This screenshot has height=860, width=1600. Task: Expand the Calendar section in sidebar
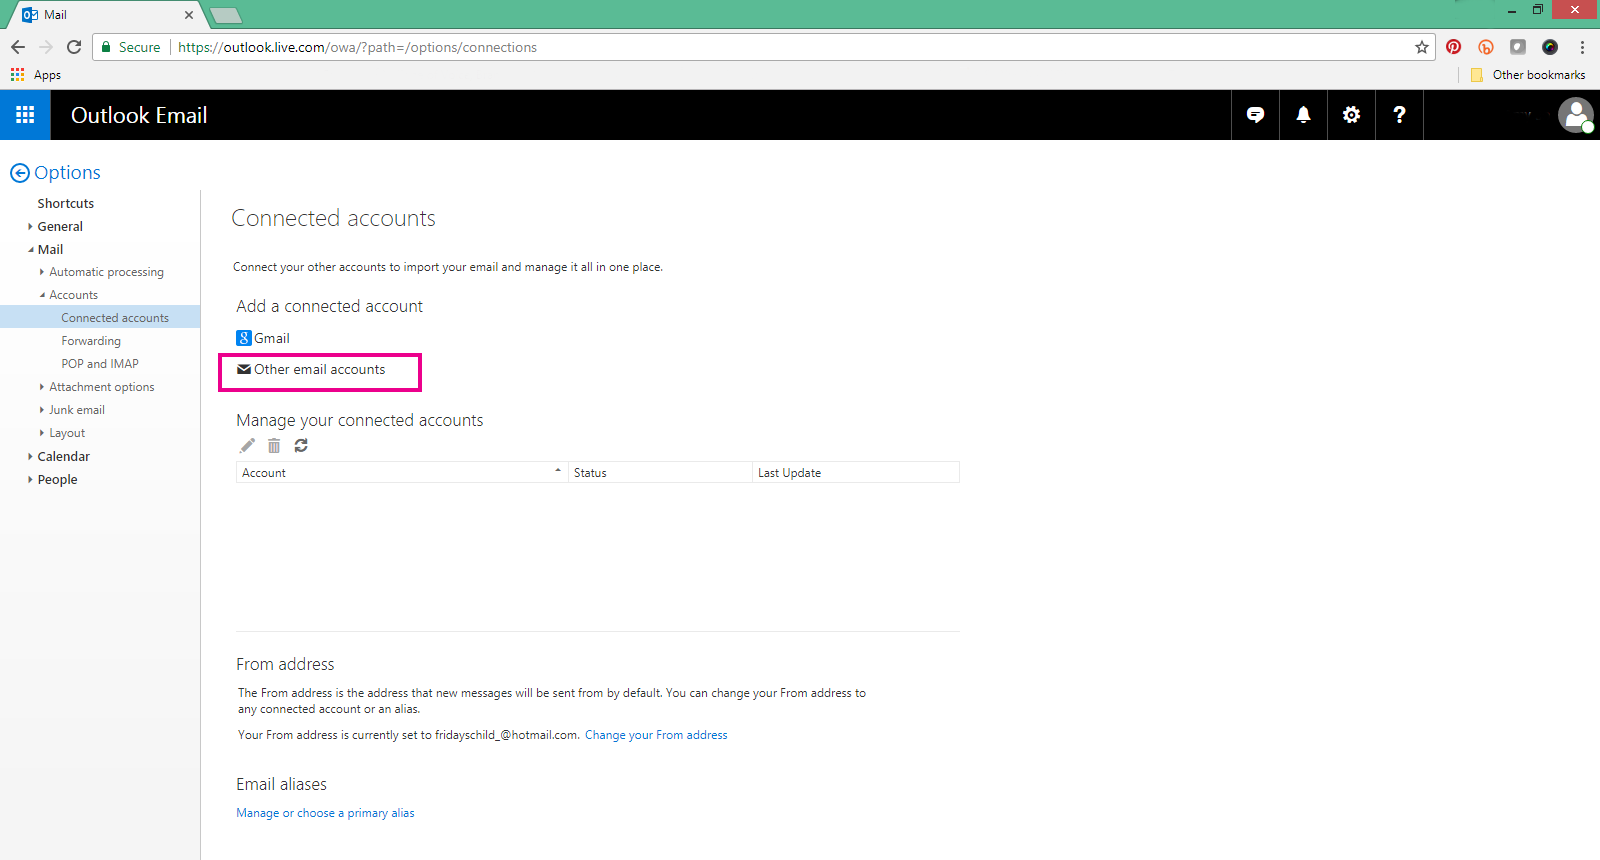point(63,457)
